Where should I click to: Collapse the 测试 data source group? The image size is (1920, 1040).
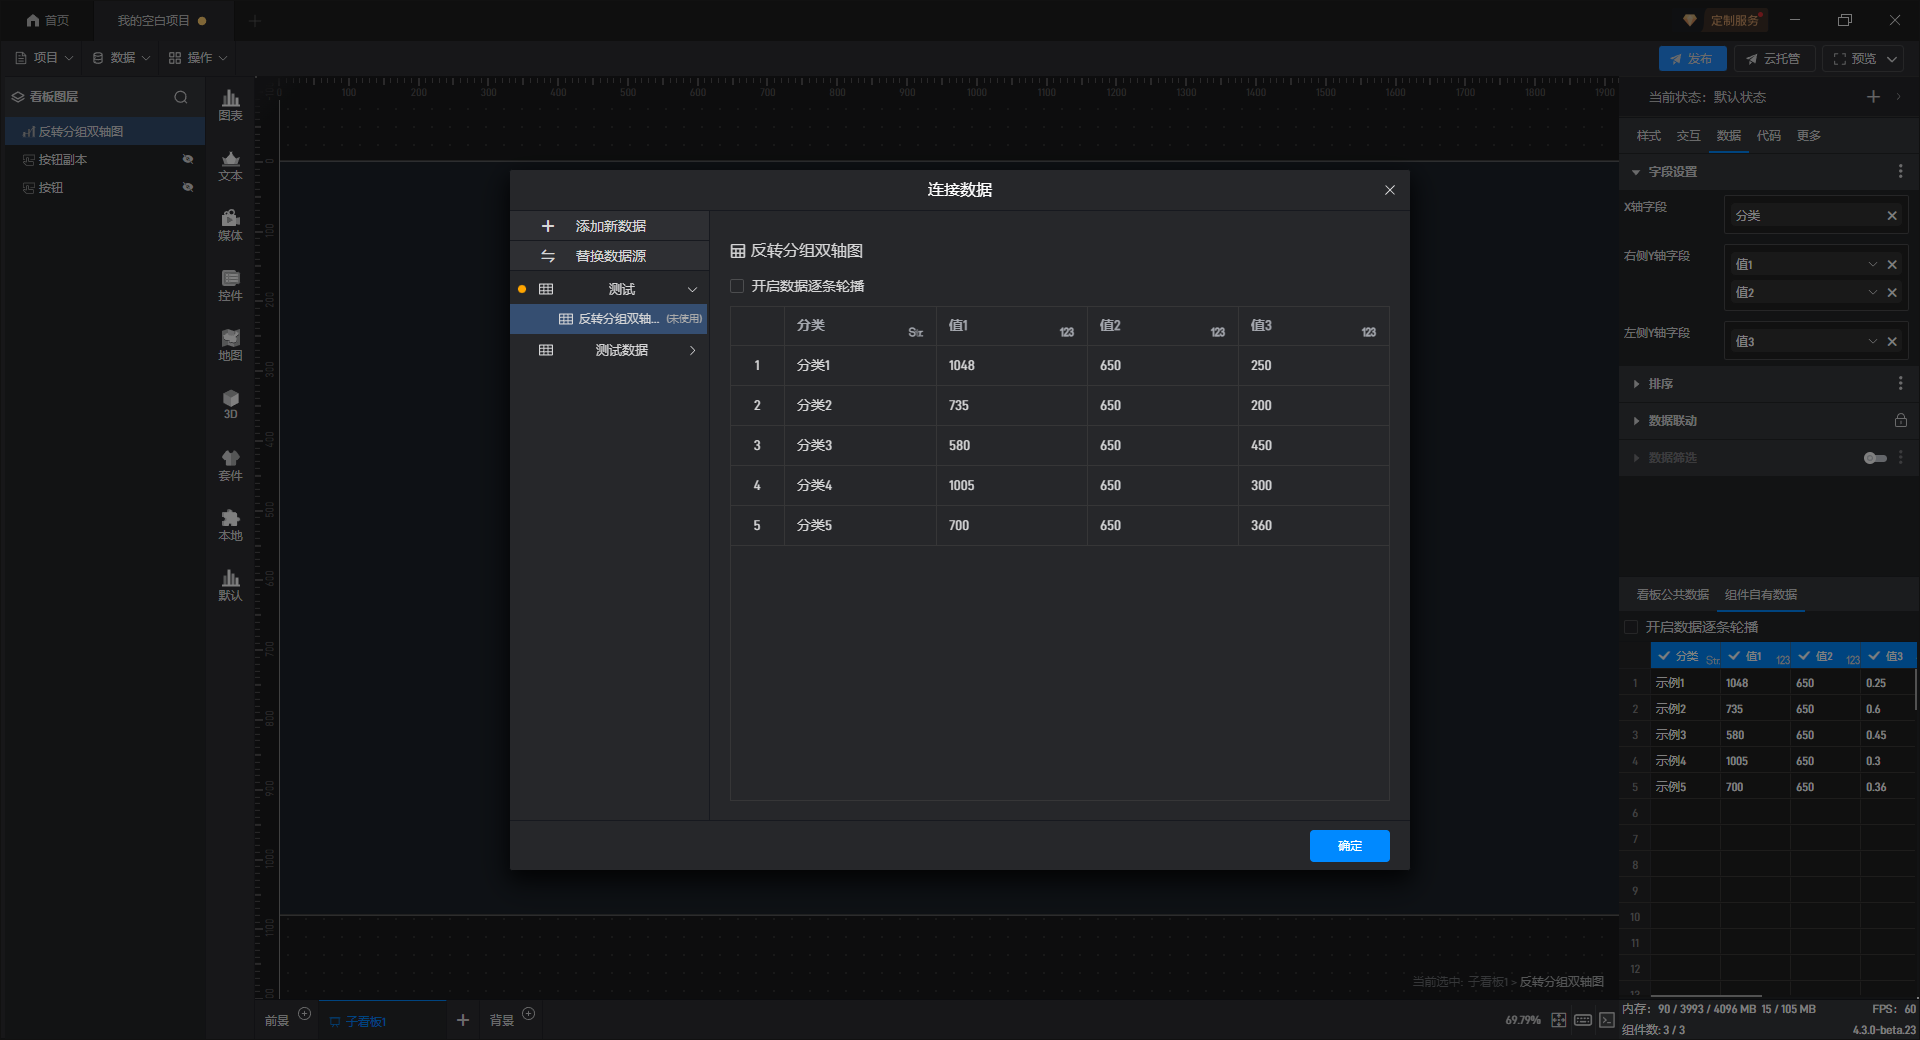point(692,289)
